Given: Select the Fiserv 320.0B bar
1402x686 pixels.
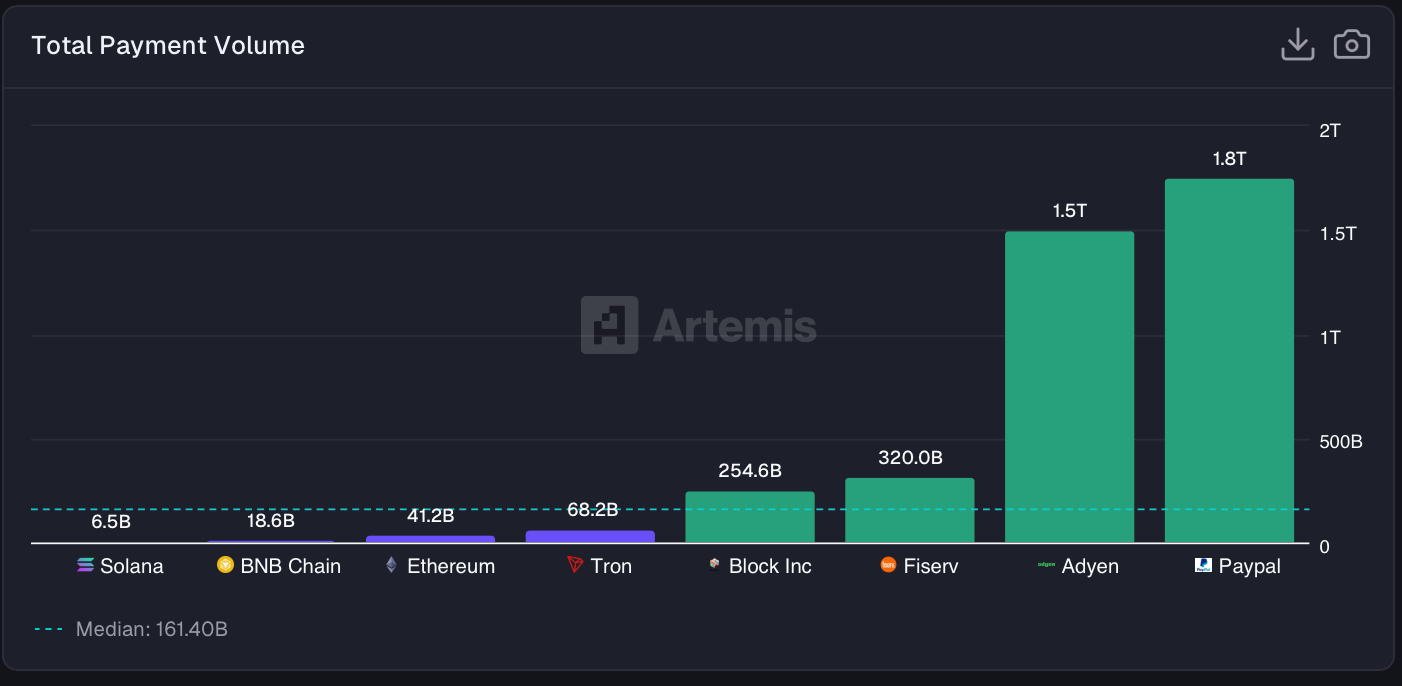Looking at the screenshot, I should click(x=910, y=511).
